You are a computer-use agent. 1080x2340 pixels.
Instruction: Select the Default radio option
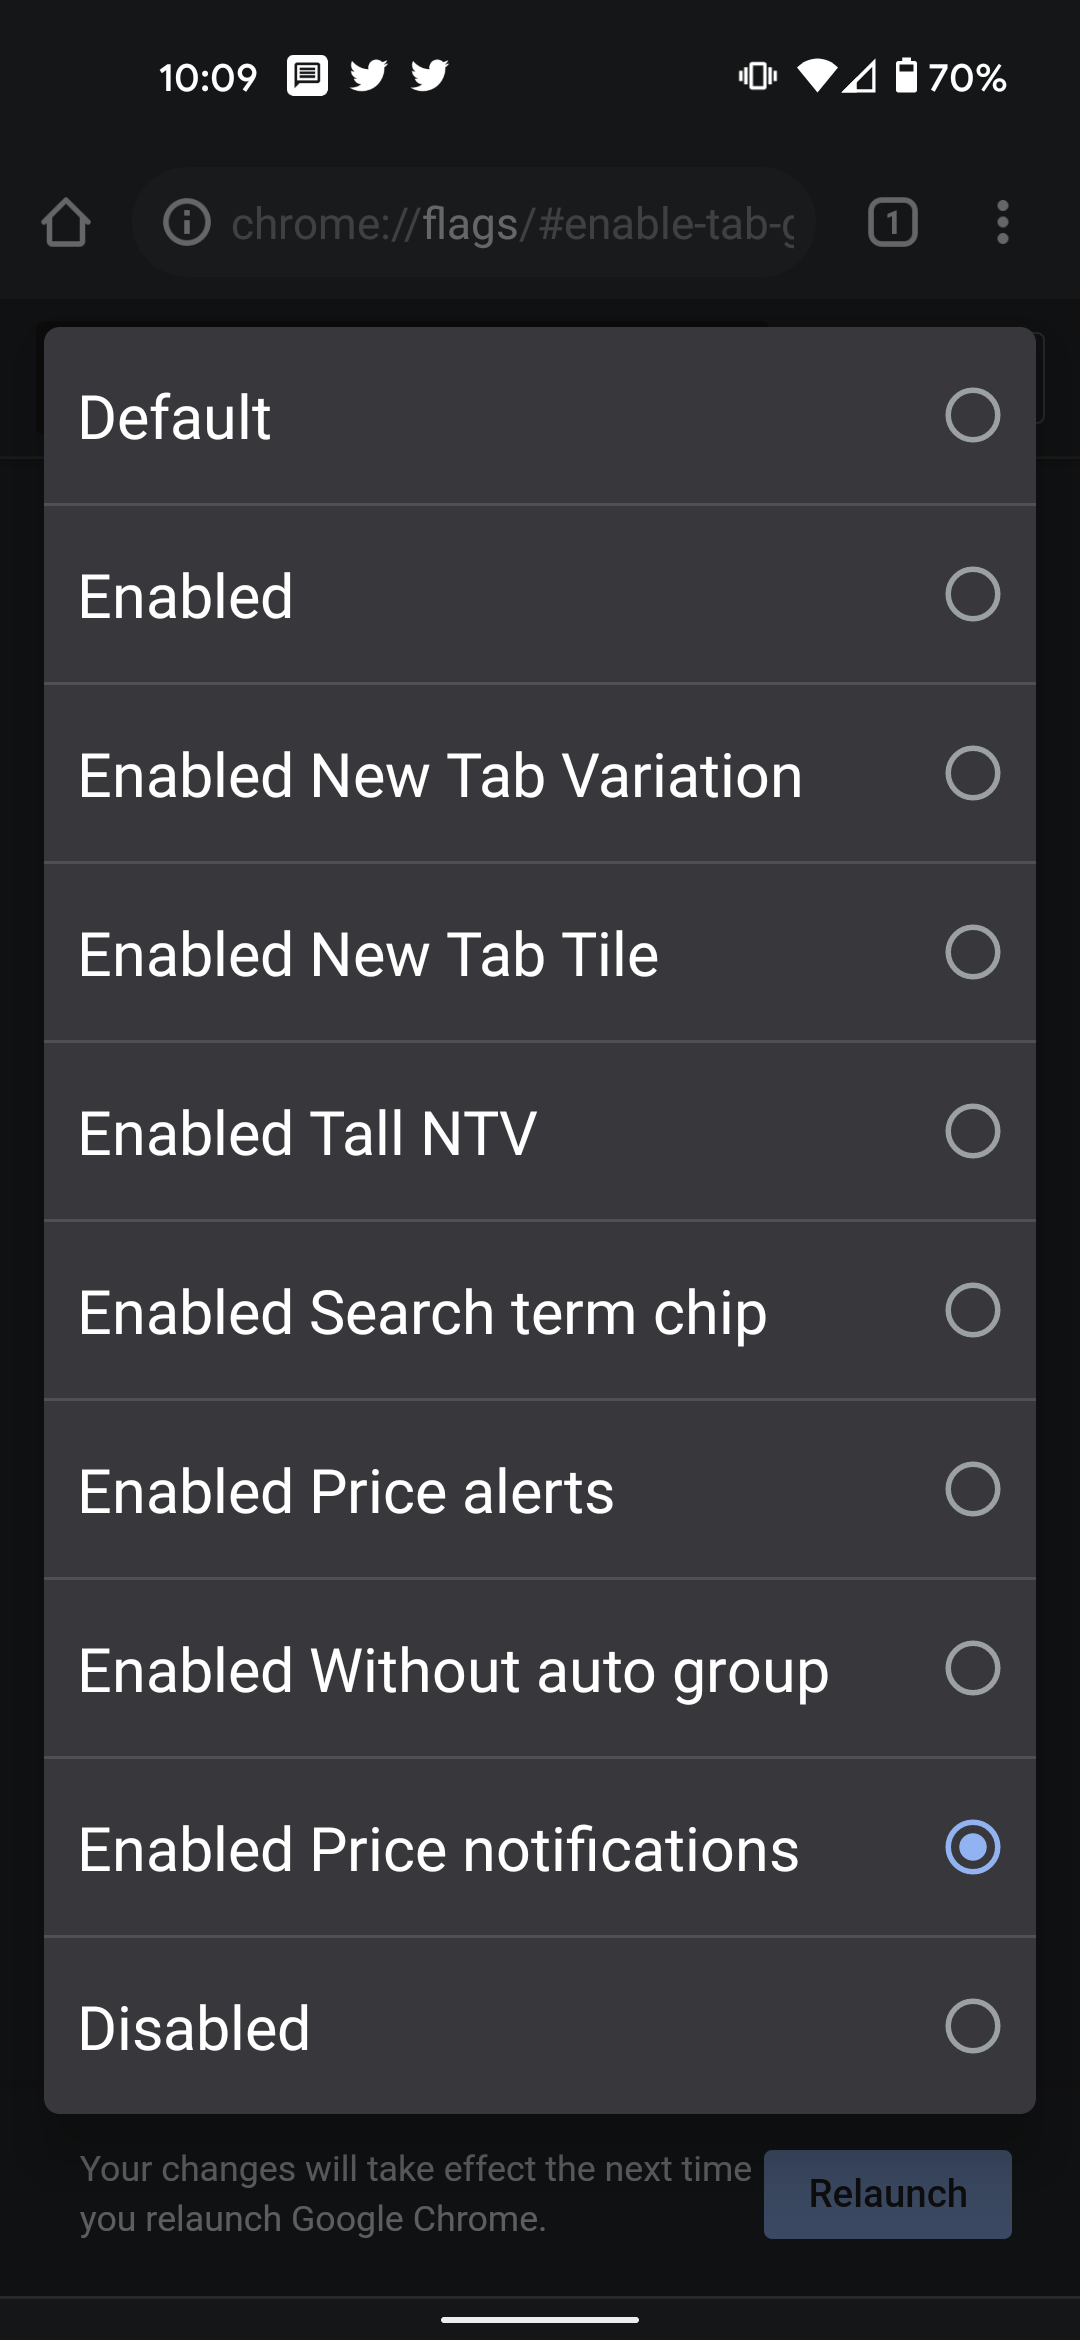(972, 416)
